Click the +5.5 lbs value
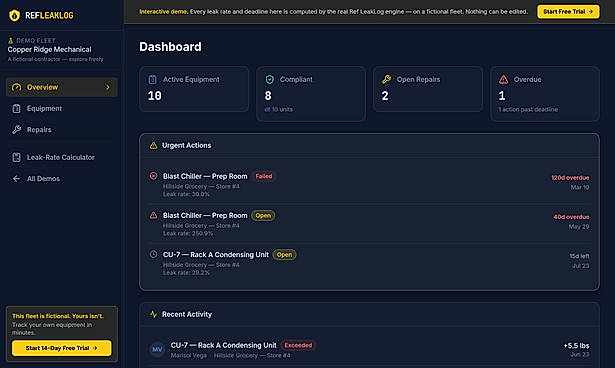The image size is (615, 368). 576,346
